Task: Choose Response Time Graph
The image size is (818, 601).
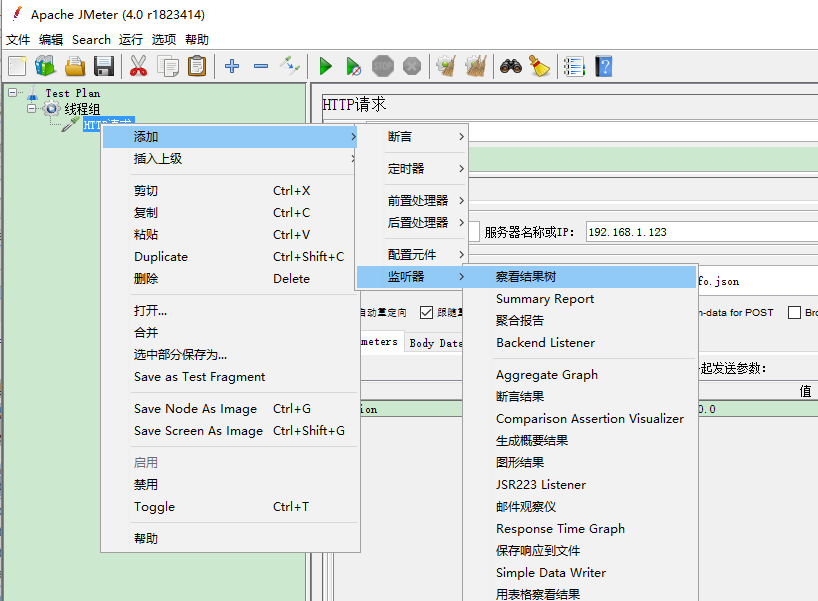Action: [x=580, y=528]
